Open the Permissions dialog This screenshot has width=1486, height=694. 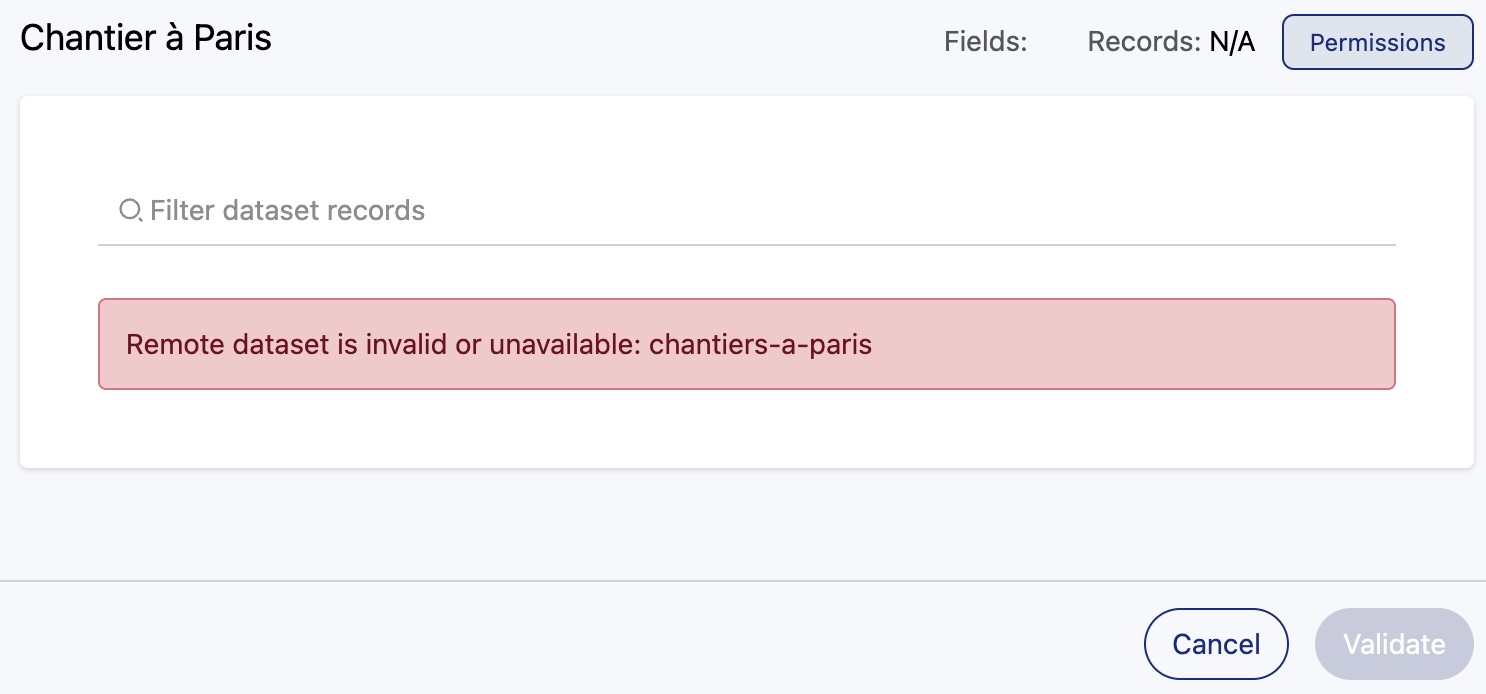[x=1377, y=43]
